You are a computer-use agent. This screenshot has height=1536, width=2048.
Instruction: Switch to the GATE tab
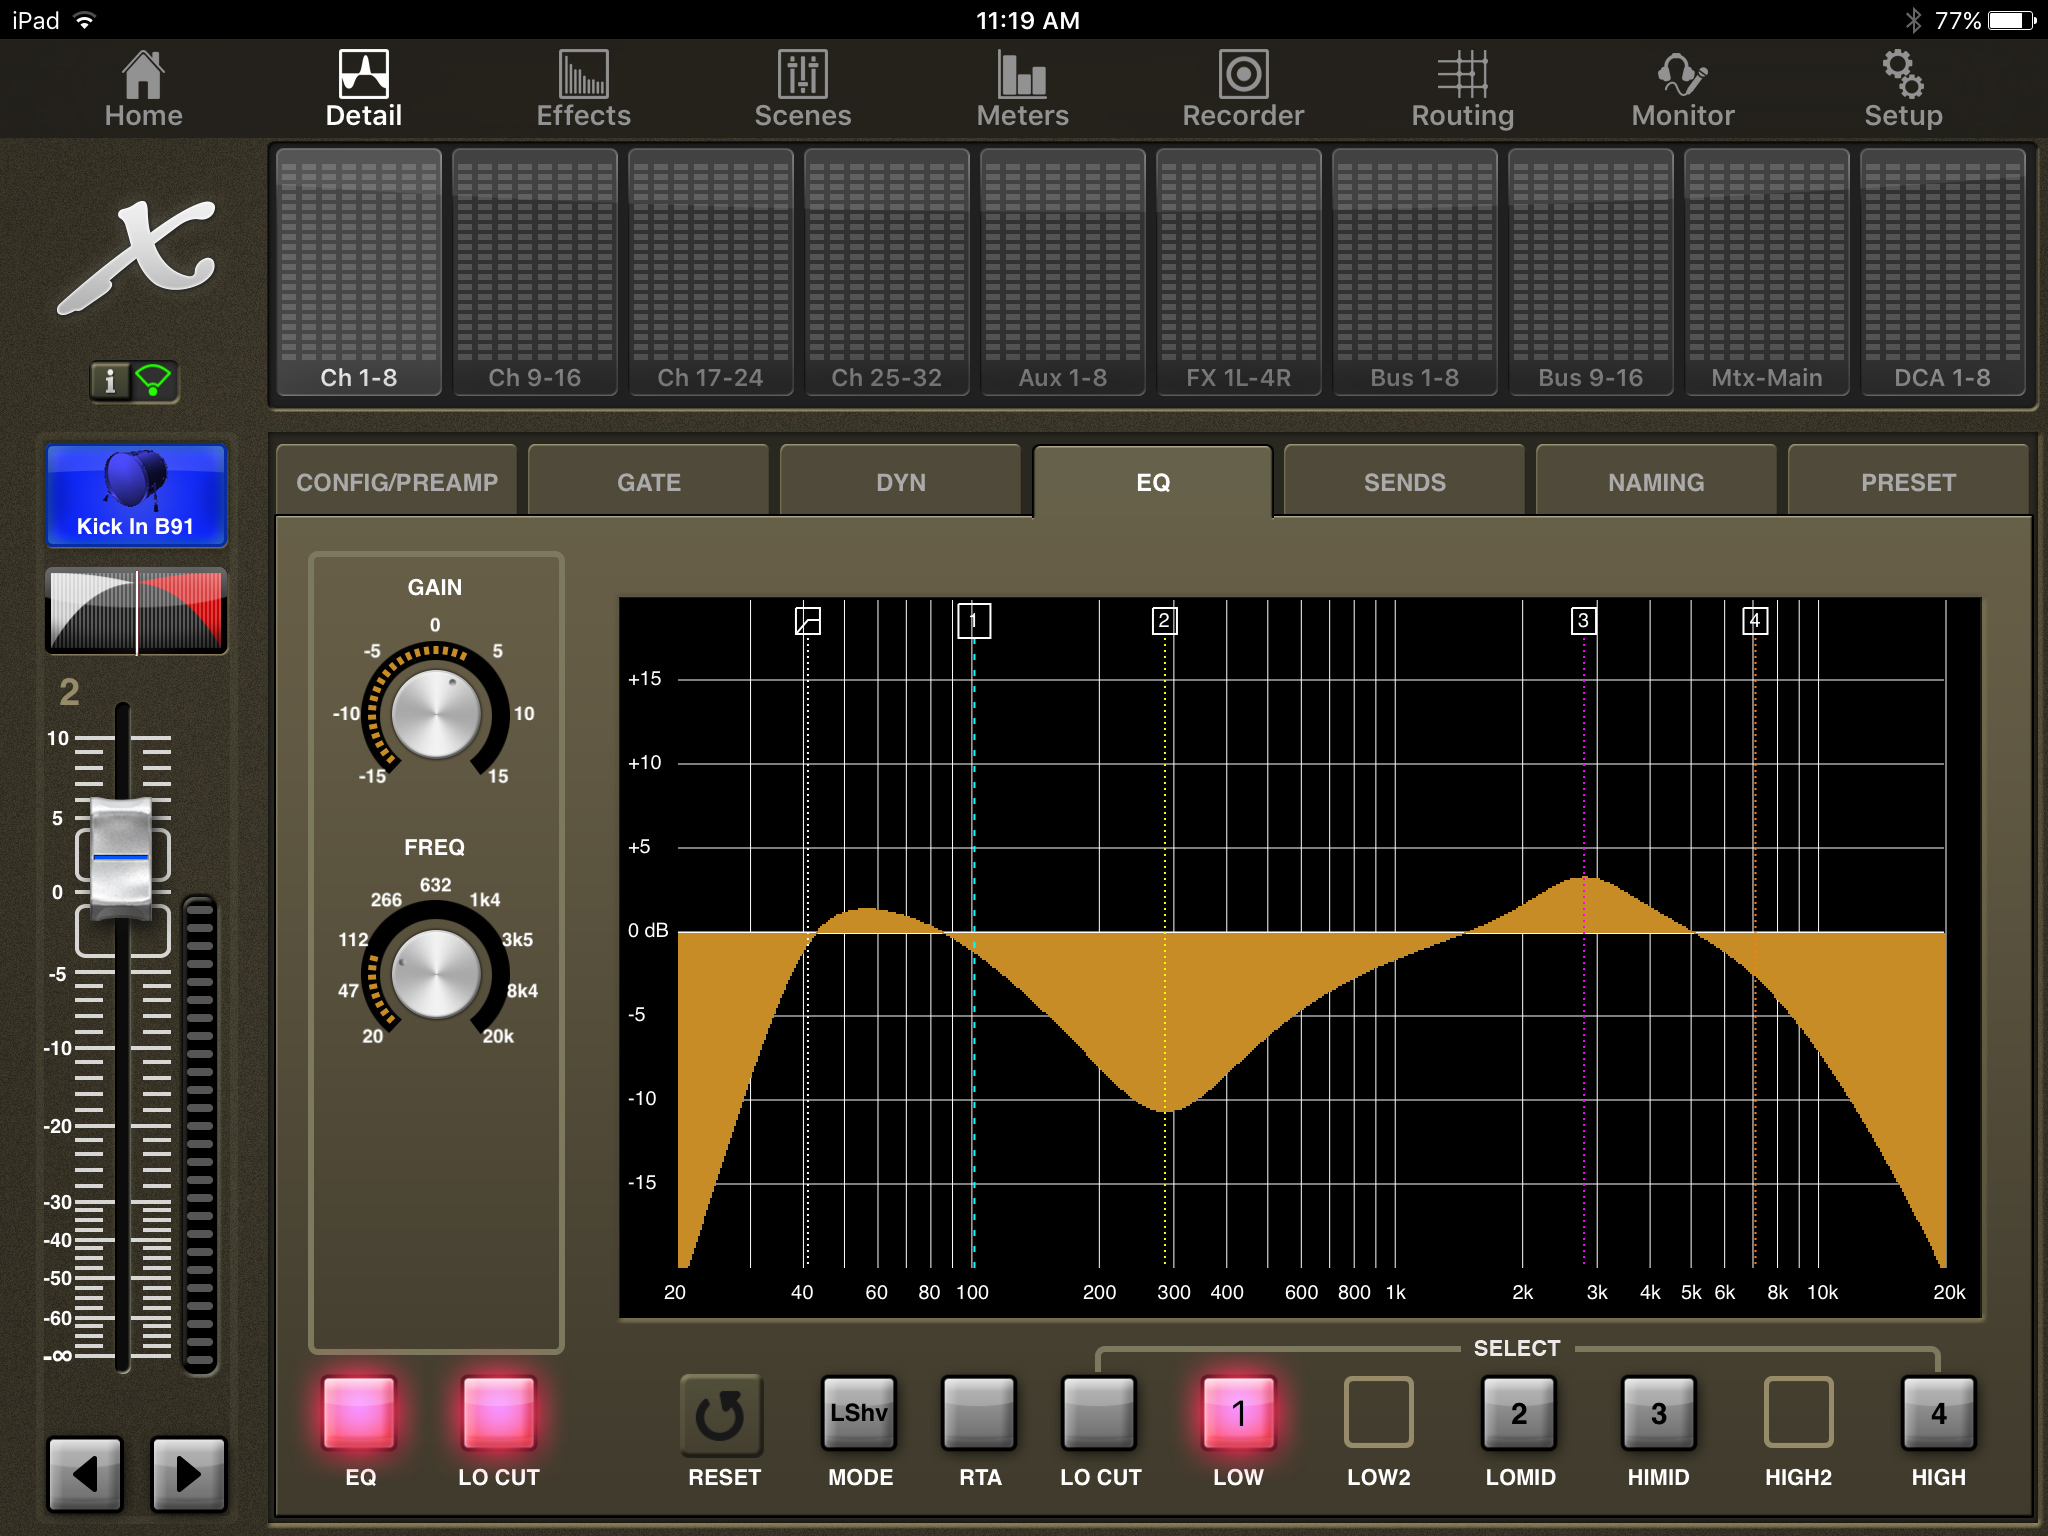(649, 482)
